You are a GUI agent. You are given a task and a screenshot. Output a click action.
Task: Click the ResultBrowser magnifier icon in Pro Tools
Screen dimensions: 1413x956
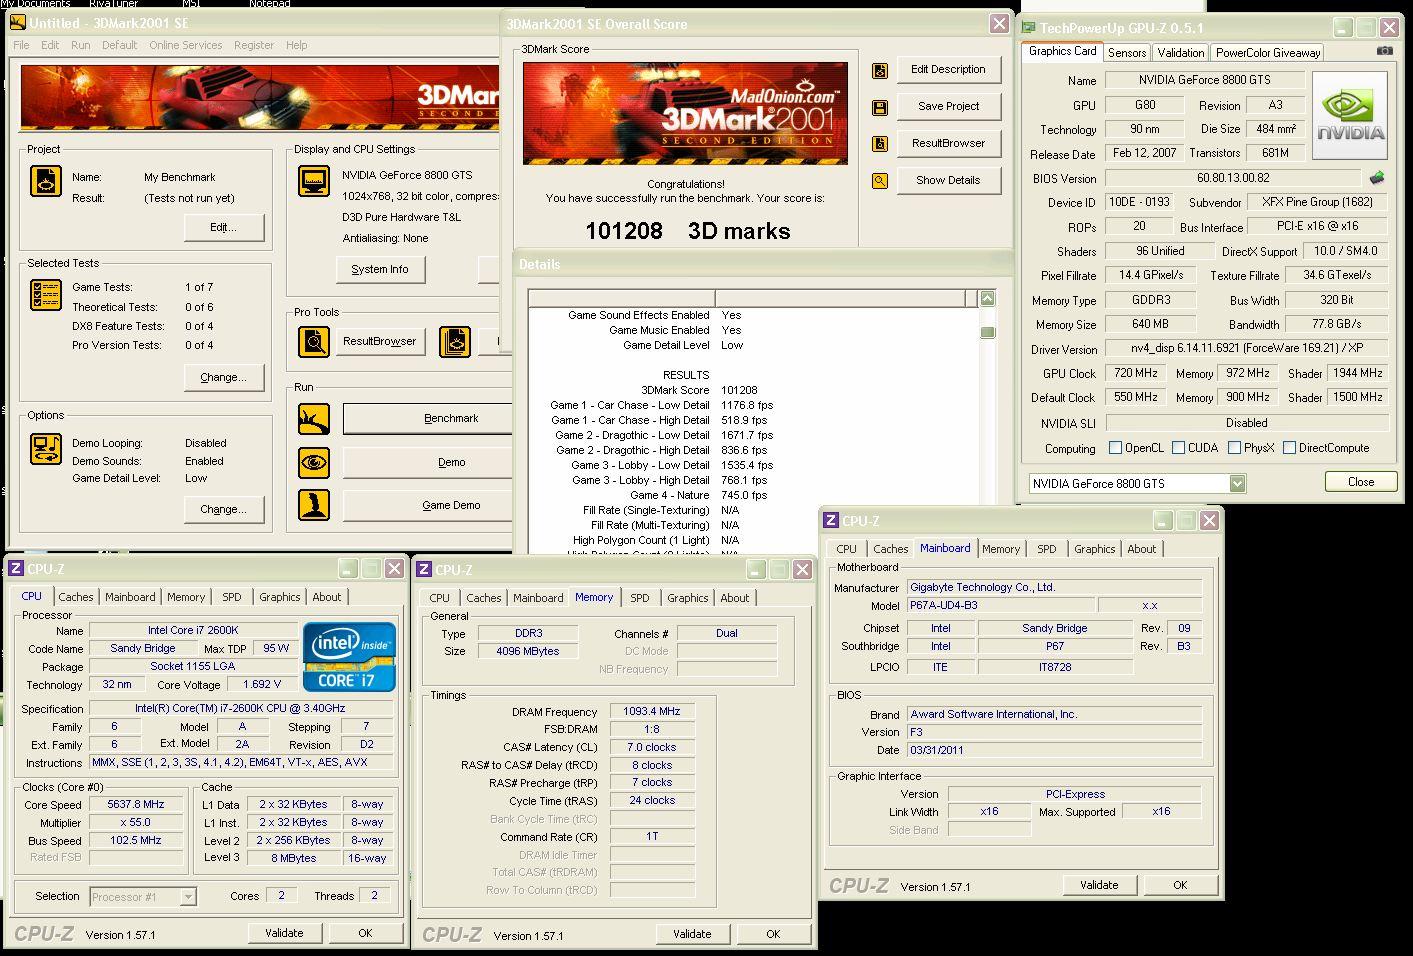point(314,342)
